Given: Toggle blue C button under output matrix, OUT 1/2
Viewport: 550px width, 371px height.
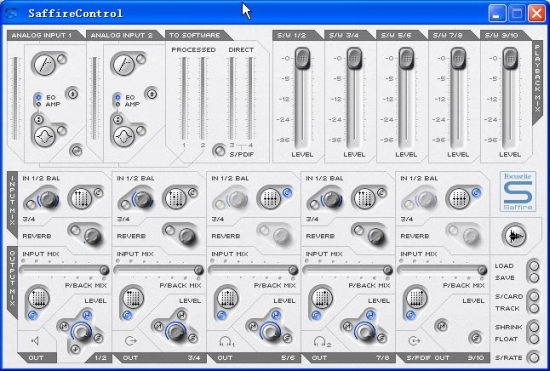Looking at the screenshot, I should (32, 316).
